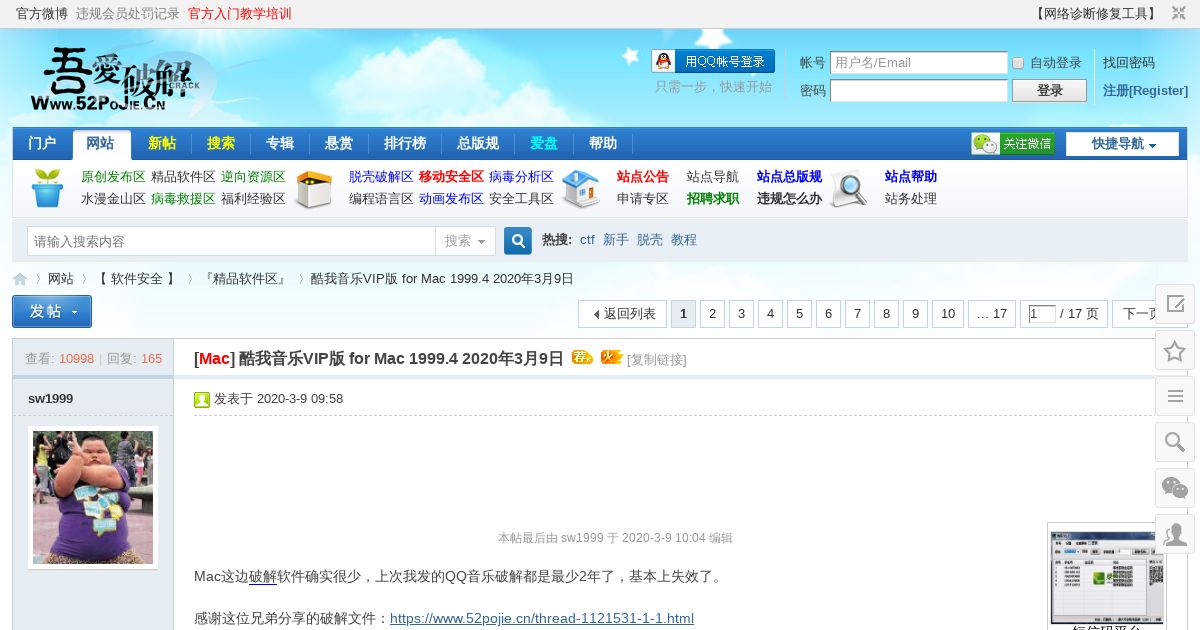Click the [Mac] tag in thread title

[x=214, y=358]
